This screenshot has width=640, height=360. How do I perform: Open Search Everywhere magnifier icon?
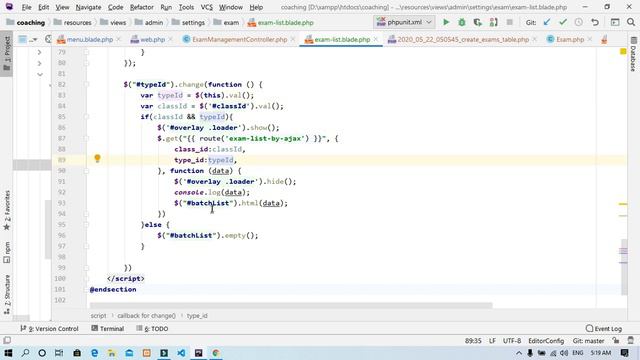pyautogui.click(x=631, y=22)
